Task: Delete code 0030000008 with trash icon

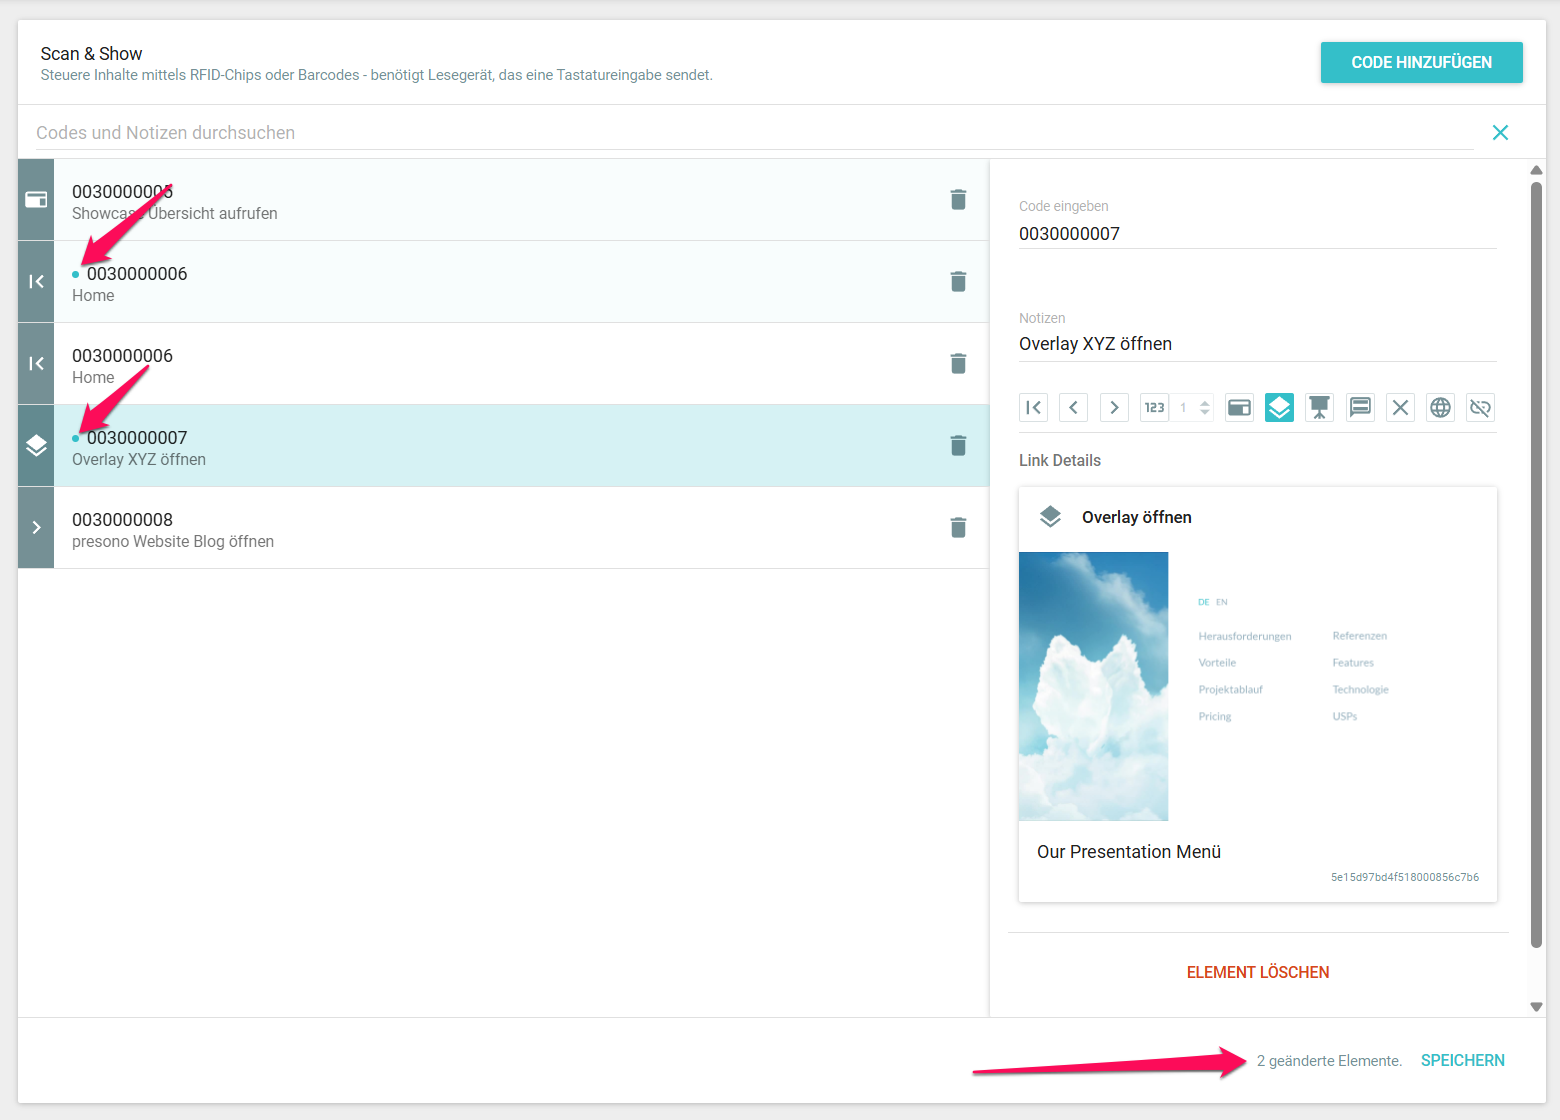Action: tap(958, 528)
